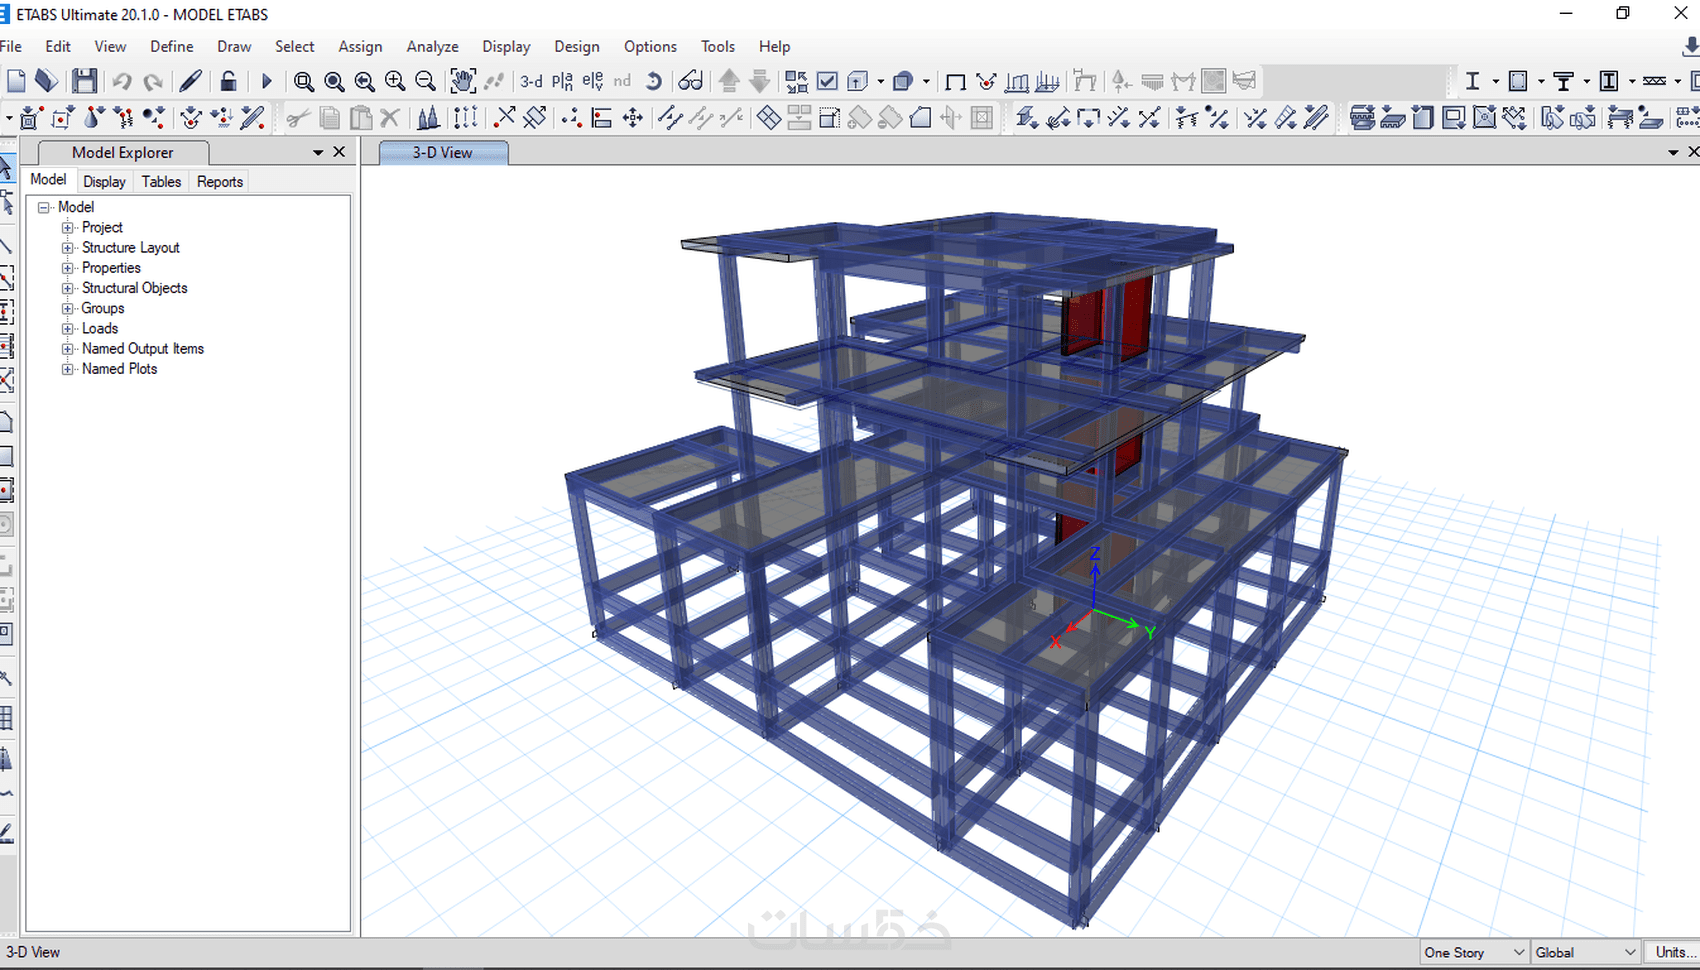The width and height of the screenshot is (1700, 970).
Task: Click the Open File icon
Action: (46, 81)
